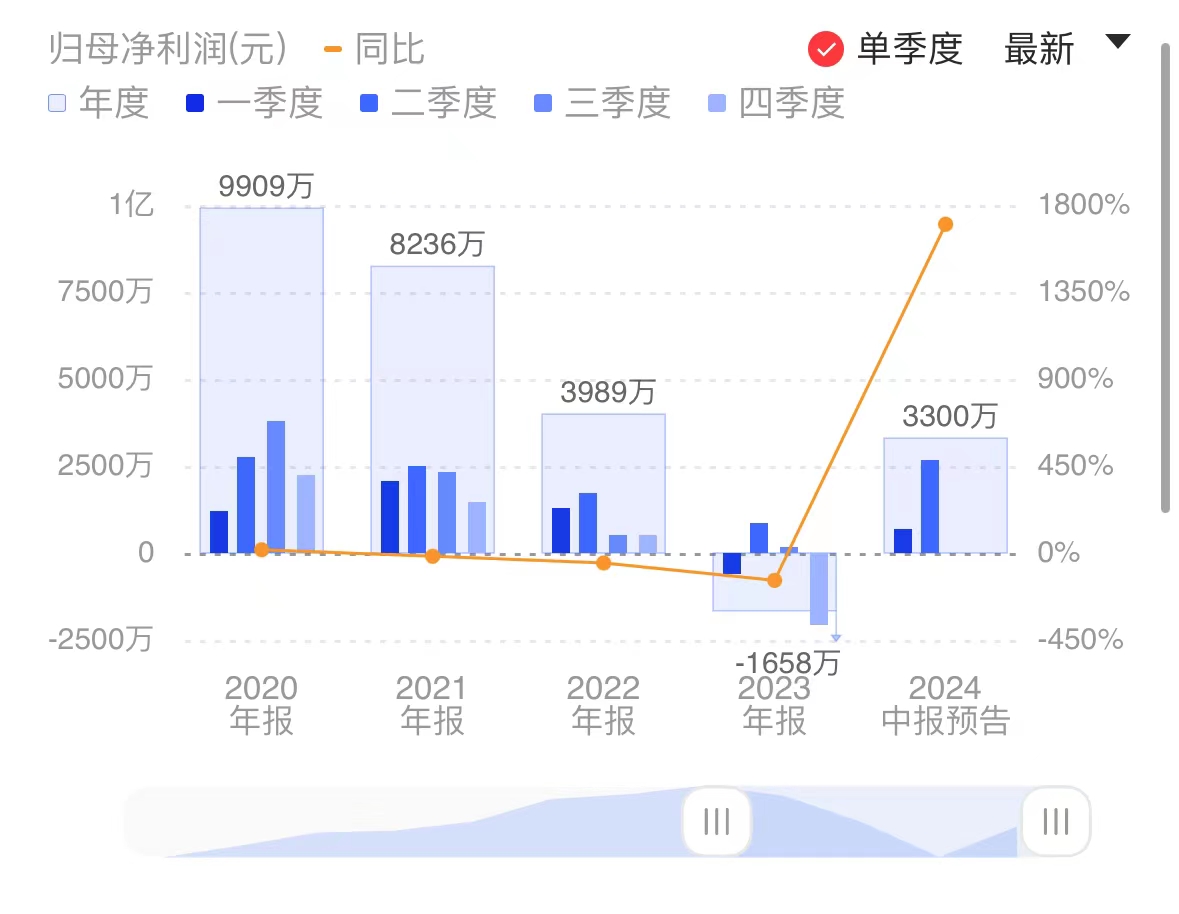The image size is (1179, 914).
Task: Select the 2021 annual bar 8236万
Action: pyautogui.click(x=432, y=410)
